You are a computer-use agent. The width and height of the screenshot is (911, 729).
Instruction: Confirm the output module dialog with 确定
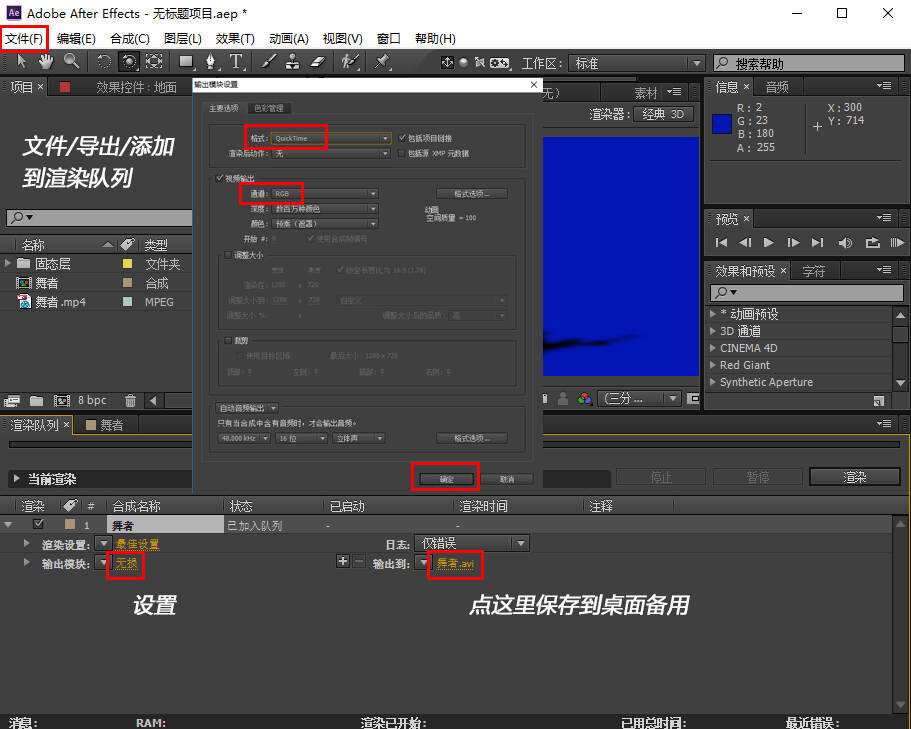(446, 479)
